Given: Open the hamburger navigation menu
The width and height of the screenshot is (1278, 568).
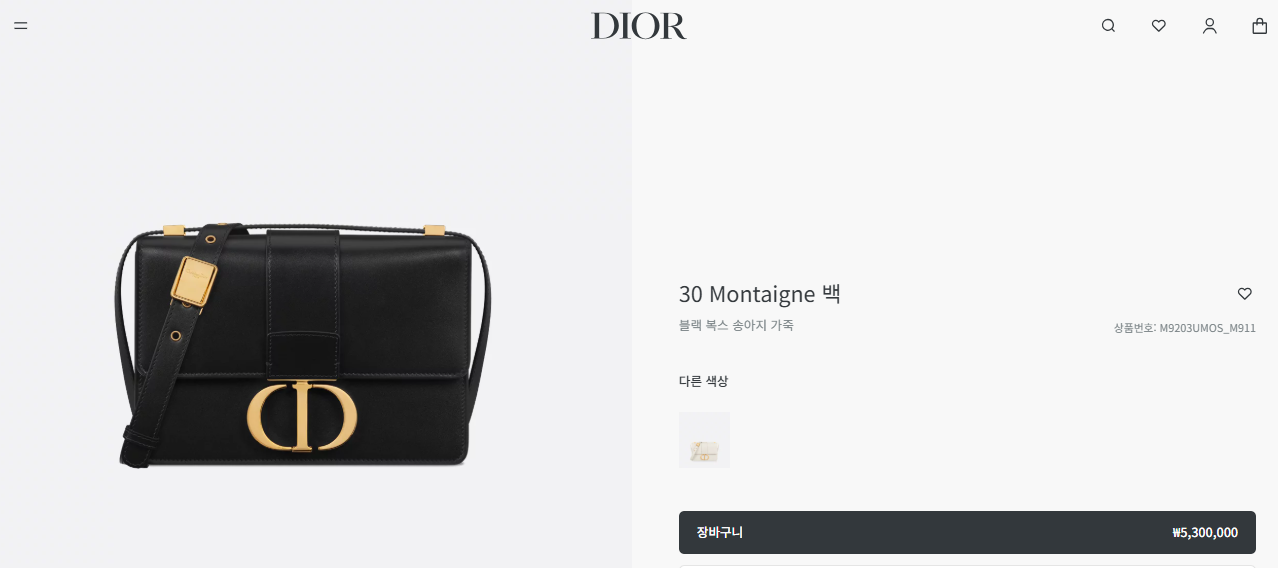Looking at the screenshot, I should coord(20,26).
